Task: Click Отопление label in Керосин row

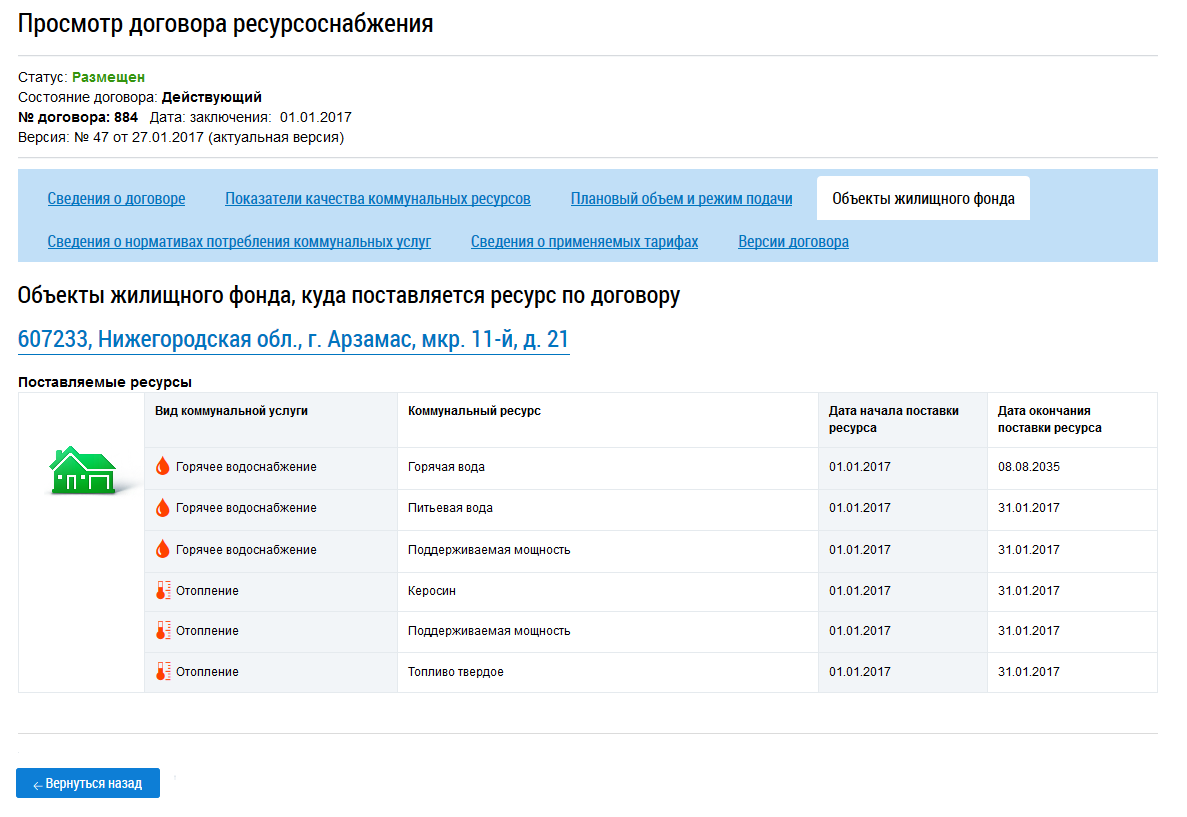Action: click(207, 591)
